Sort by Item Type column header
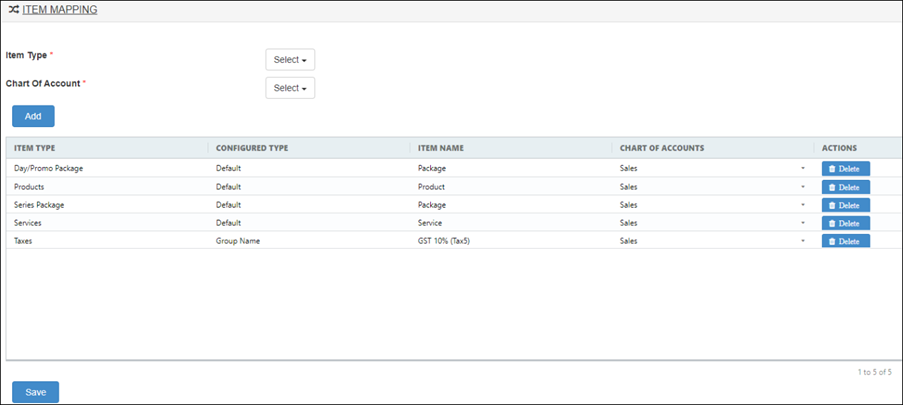This screenshot has height=405, width=903. coord(35,148)
